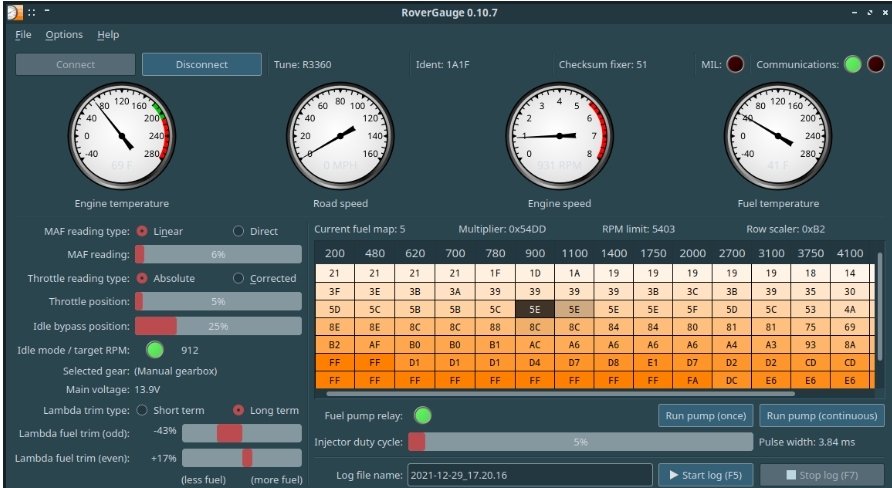Click the Idle bypass position bar
The height and width of the screenshot is (488, 892).
[218, 326]
